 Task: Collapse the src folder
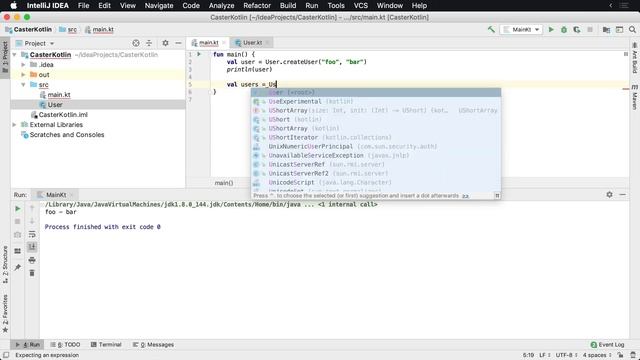[x=23, y=84]
